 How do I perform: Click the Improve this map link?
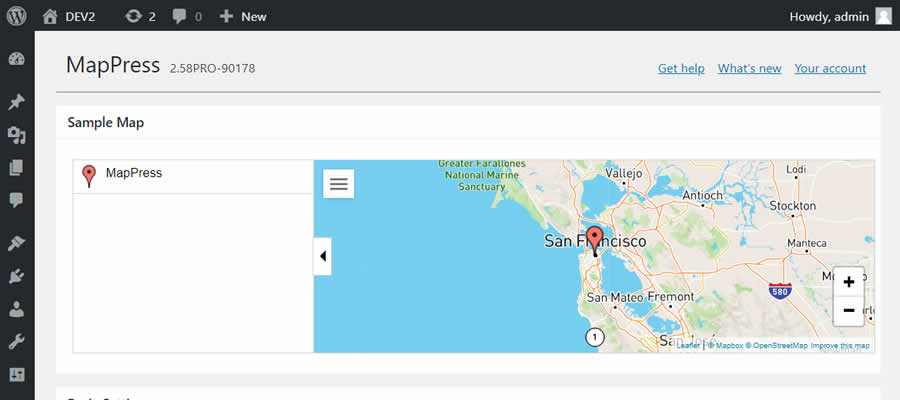pyautogui.click(x=840, y=345)
